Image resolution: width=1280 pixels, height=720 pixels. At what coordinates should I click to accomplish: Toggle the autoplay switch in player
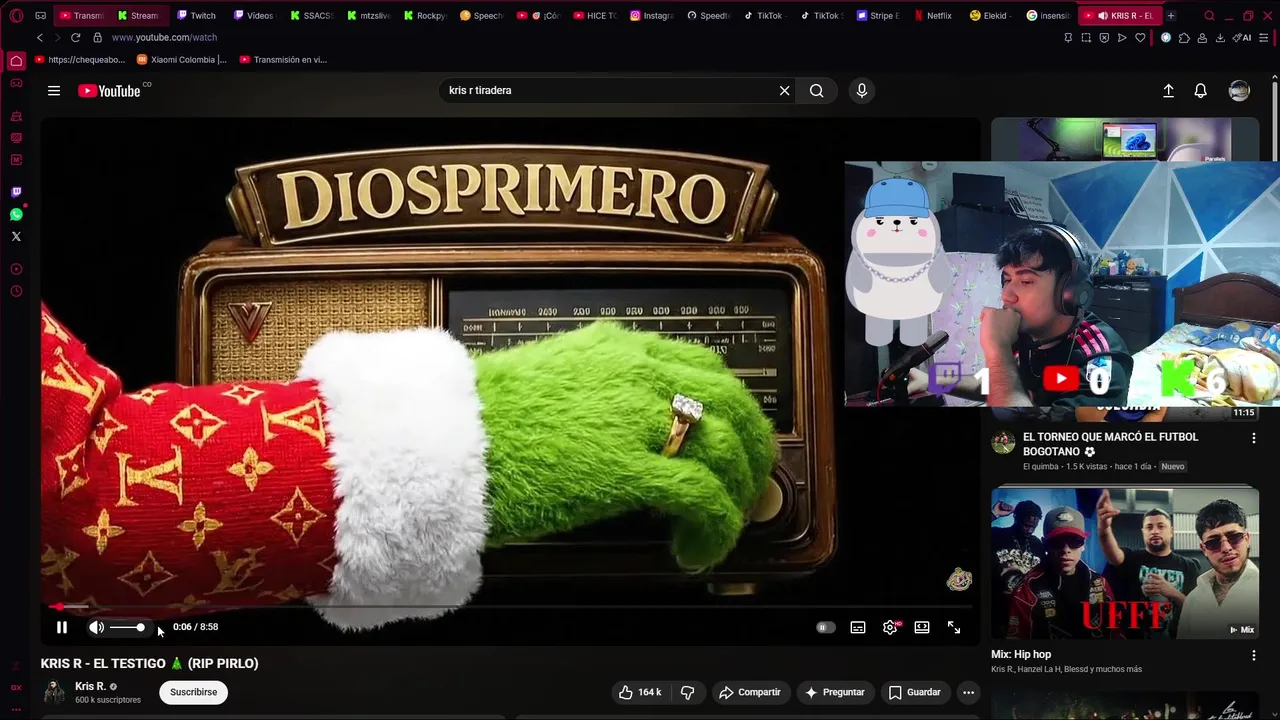pos(825,627)
